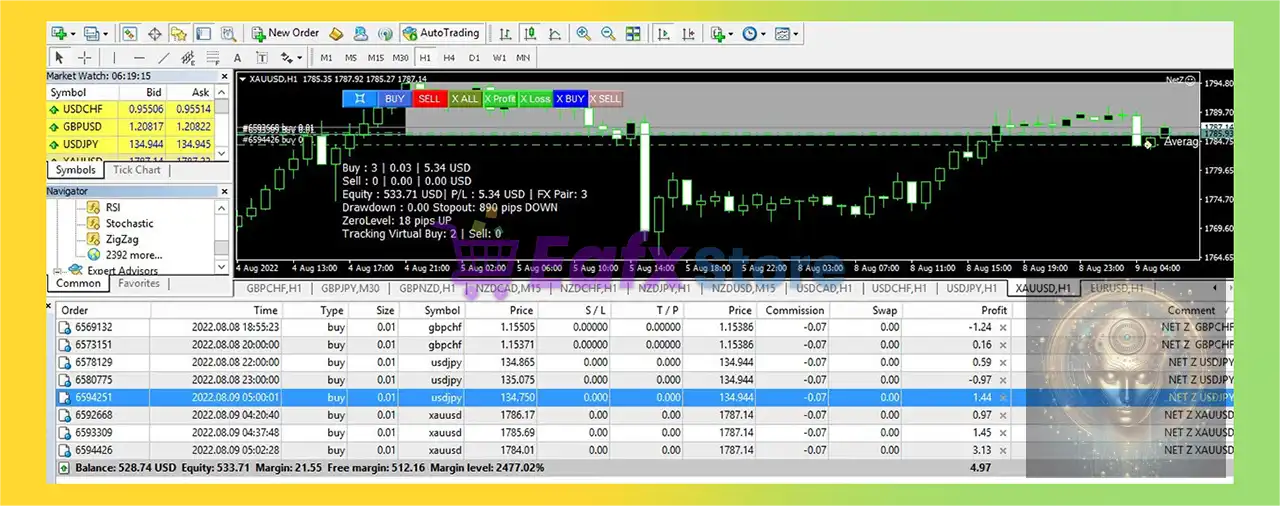This screenshot has width=1280, height=506.
Task: Click the X Loss button
Action: click(x=535, y=99)
